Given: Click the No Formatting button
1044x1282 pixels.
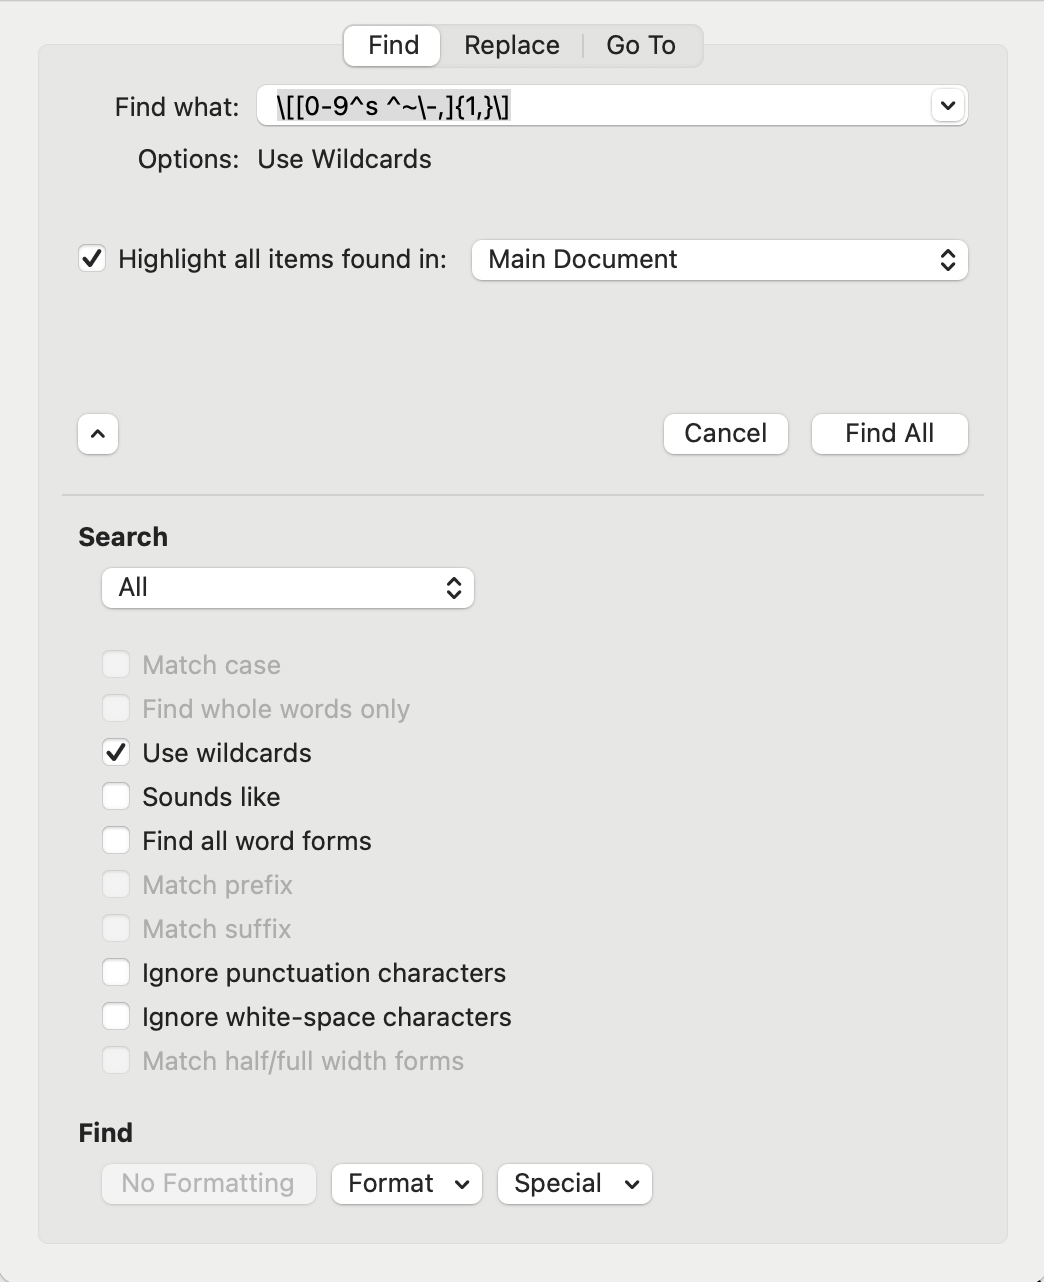Looking at the screenshot, I should 208,1184.
